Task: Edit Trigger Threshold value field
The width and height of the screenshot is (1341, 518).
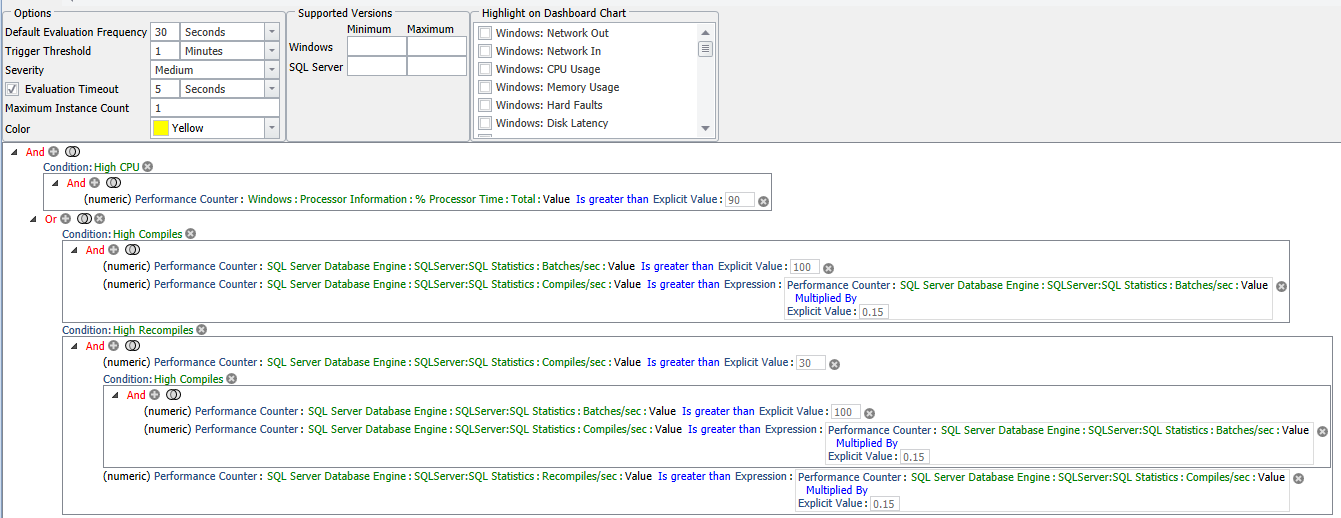Action: coord(165,51)
